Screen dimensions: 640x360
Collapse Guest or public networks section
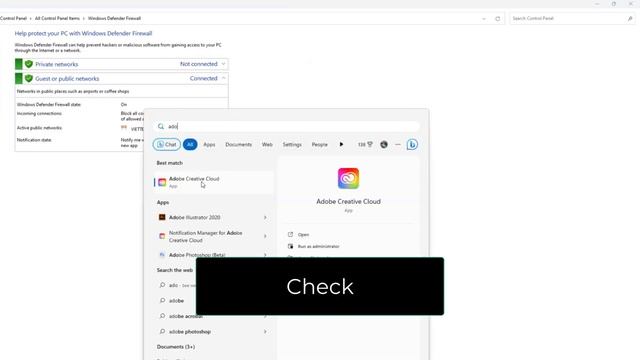(x=223, y=78)
